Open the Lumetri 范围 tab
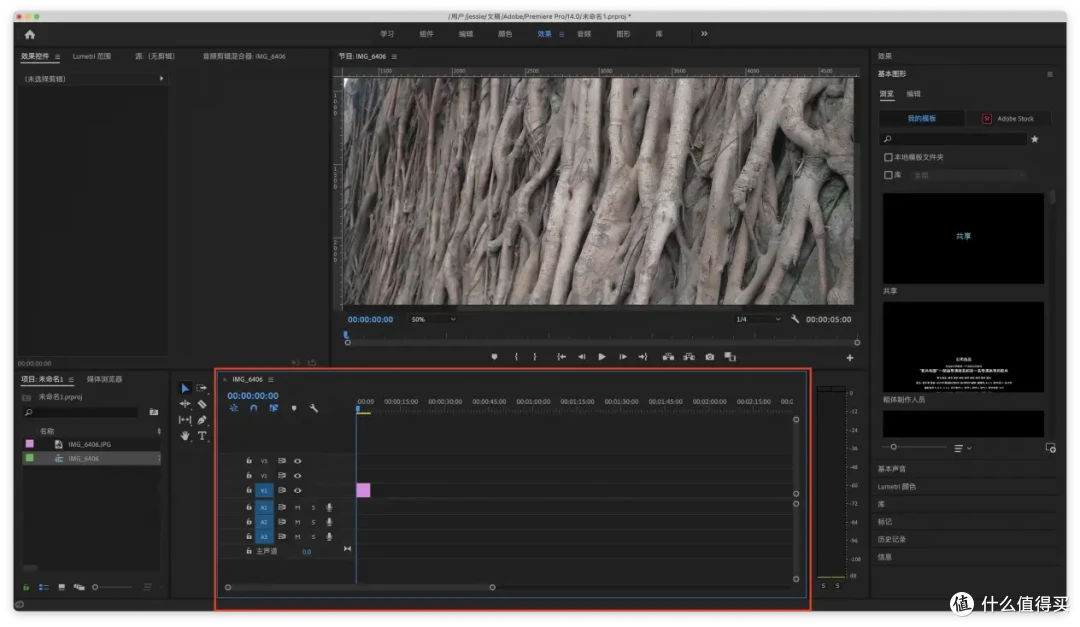 tap(92, 56)
